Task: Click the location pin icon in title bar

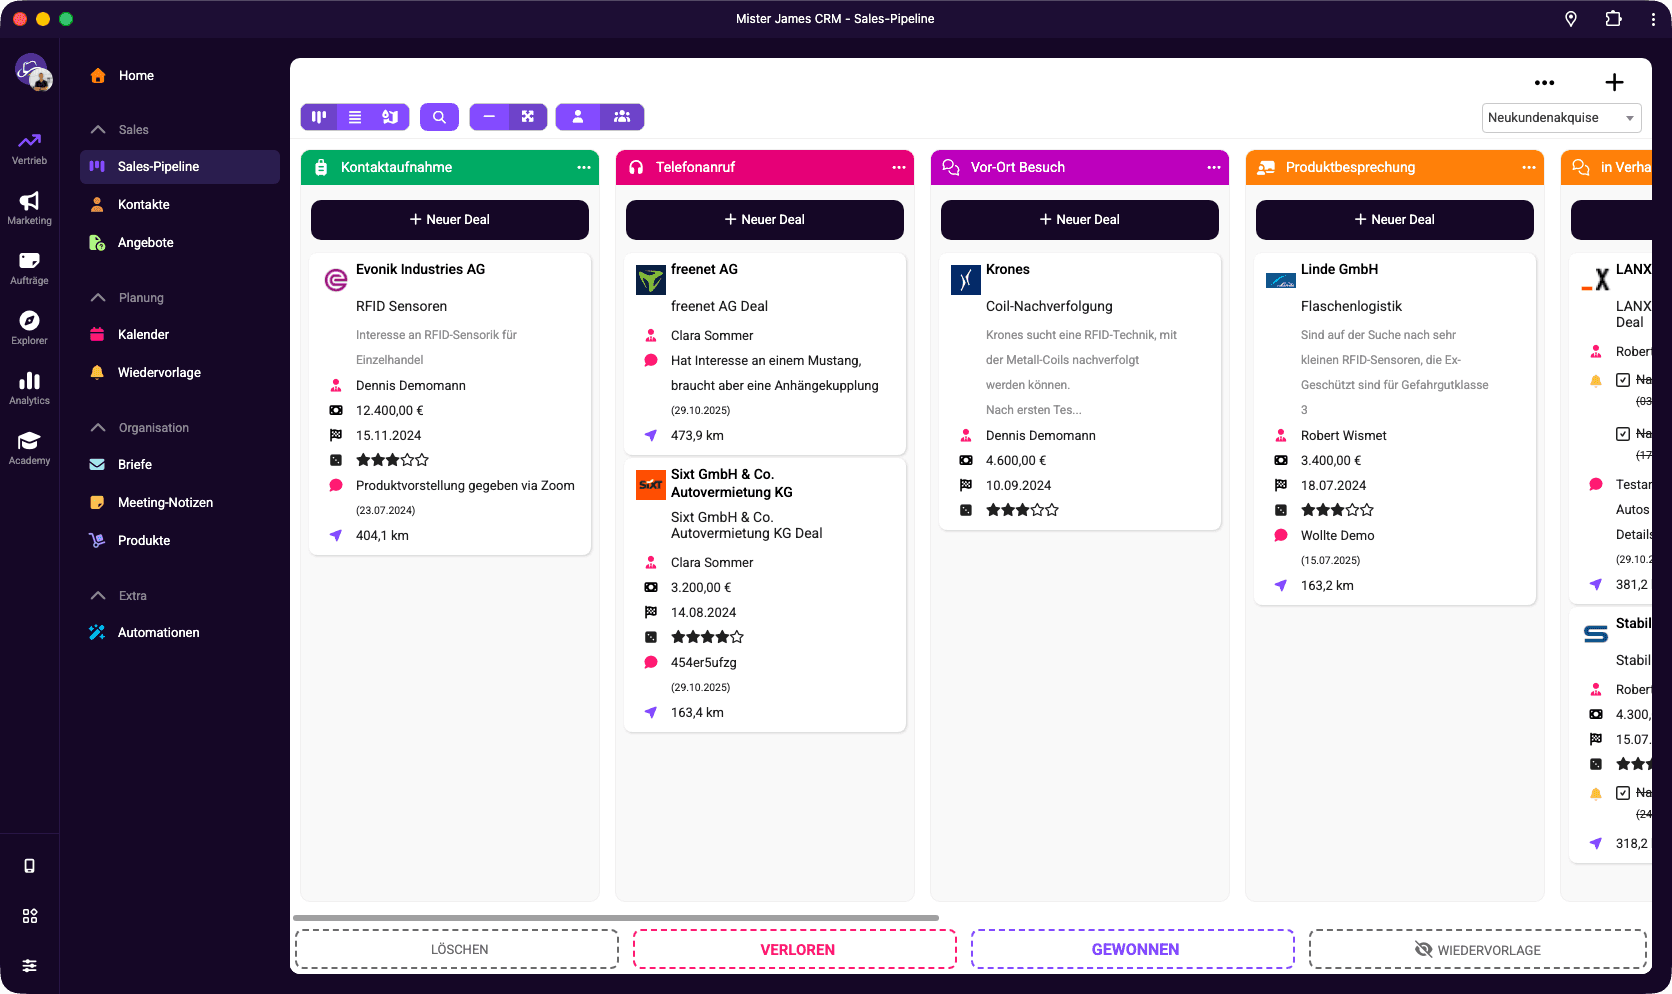Action: tap(1571, 19)
